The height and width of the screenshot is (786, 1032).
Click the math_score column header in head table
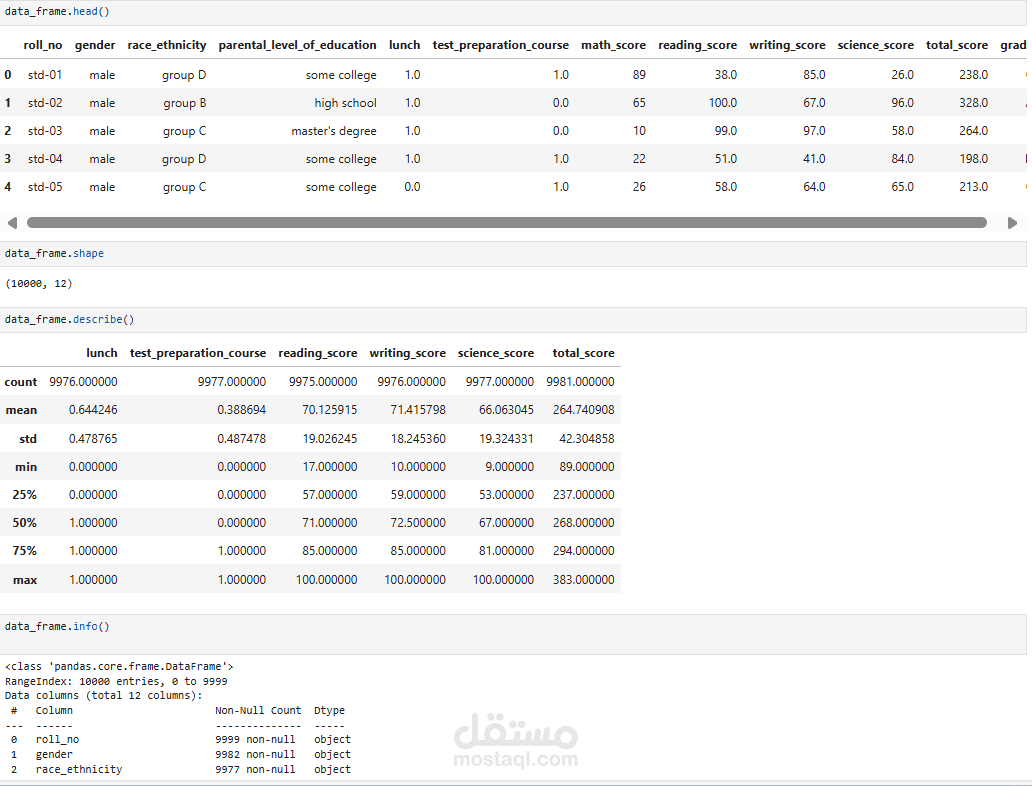coord(613,45)
